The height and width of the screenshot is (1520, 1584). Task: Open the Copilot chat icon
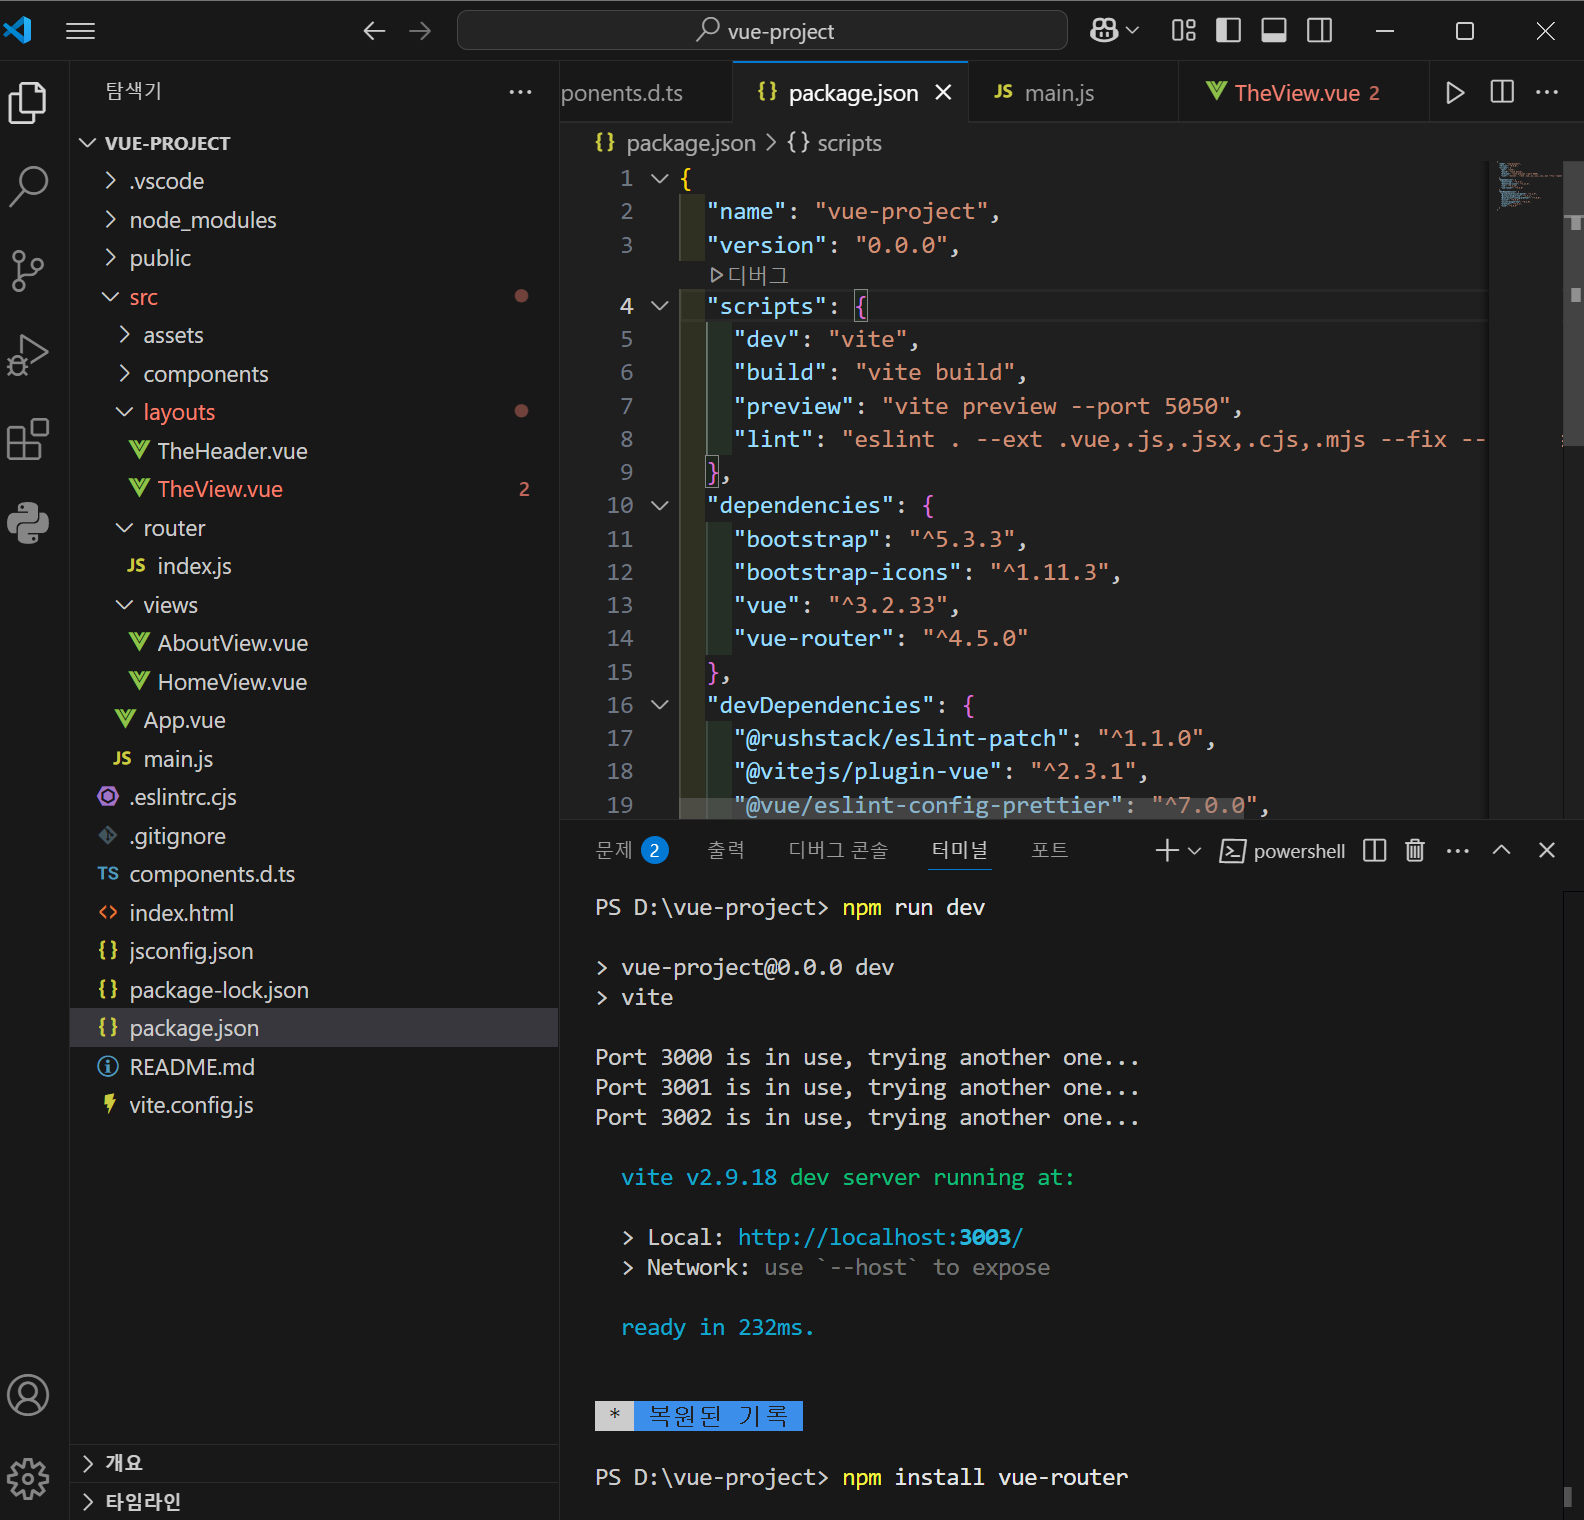[x=1104, y=31]
